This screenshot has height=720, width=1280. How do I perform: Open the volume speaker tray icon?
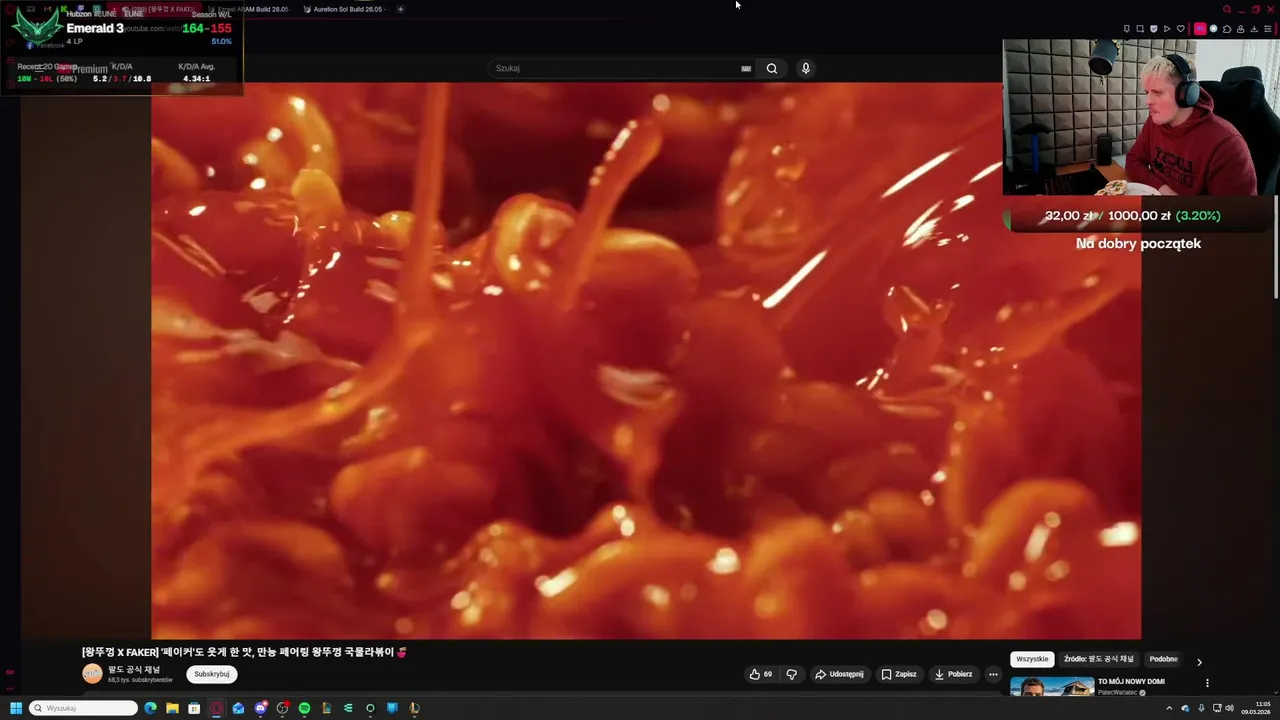pos(1229,708)
